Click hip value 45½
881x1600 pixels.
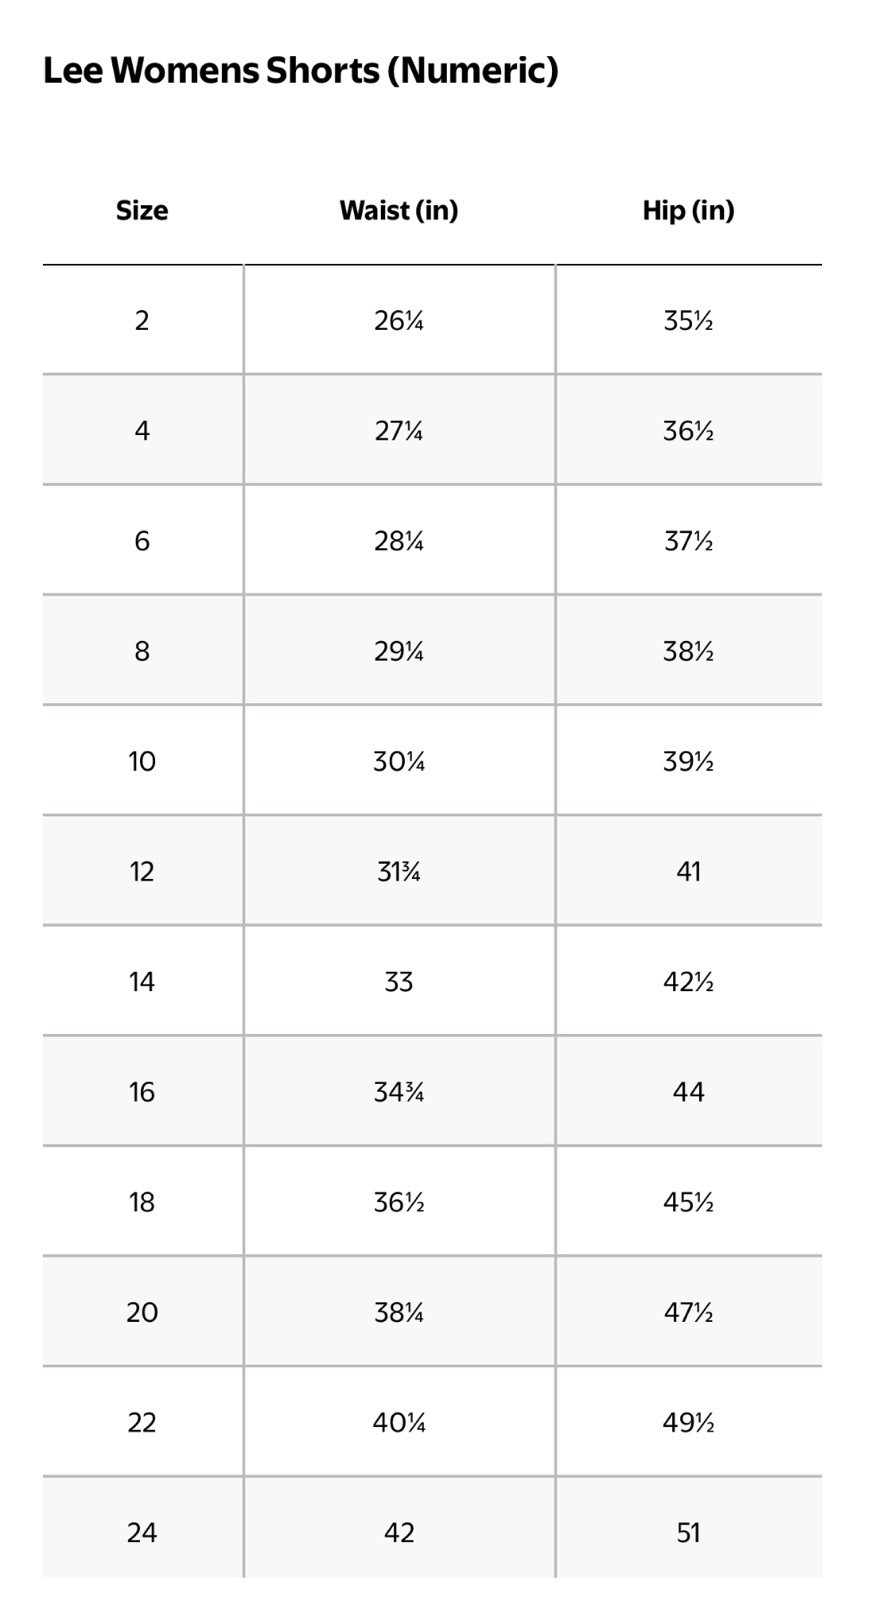click(x=689, y=1201)
